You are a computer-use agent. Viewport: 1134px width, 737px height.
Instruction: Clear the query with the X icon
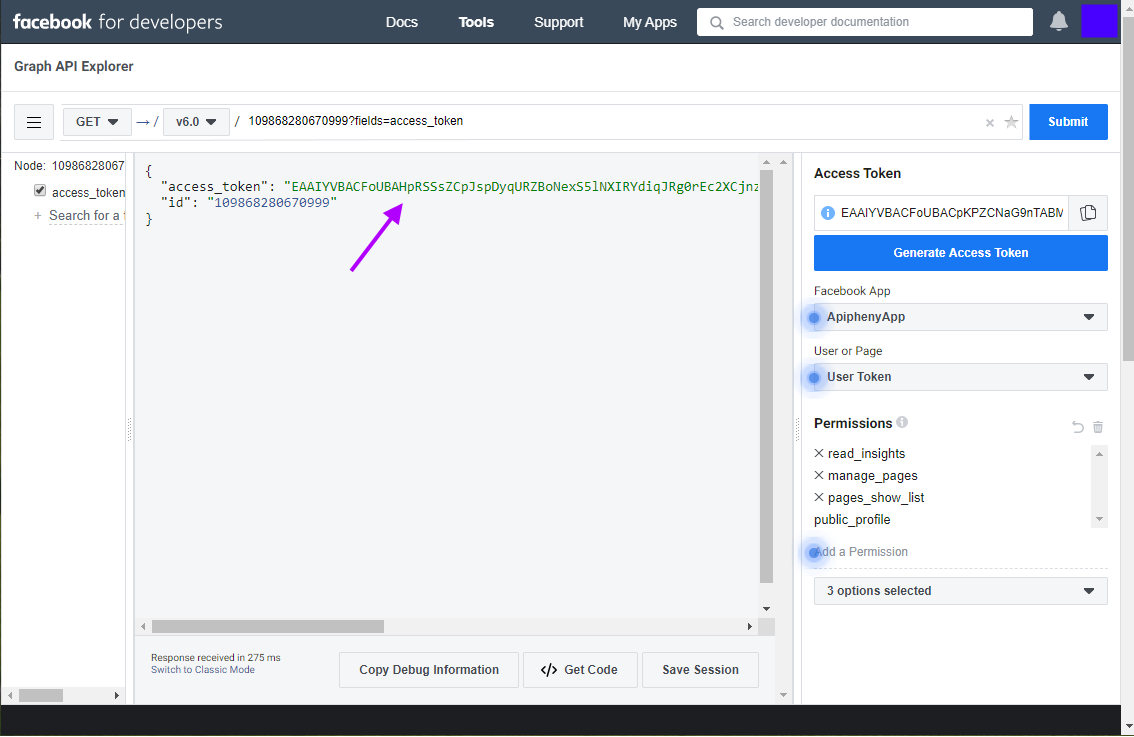(x=989, y=123)
